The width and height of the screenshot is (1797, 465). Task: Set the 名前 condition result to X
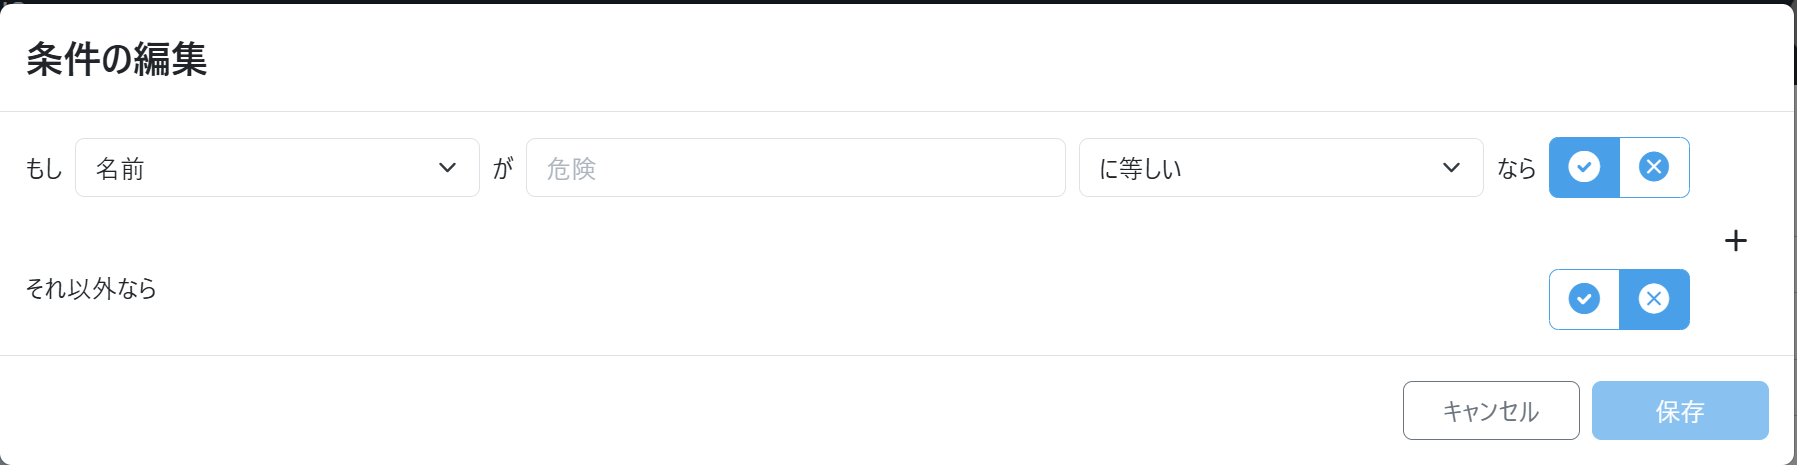[x=1654, y=167]
